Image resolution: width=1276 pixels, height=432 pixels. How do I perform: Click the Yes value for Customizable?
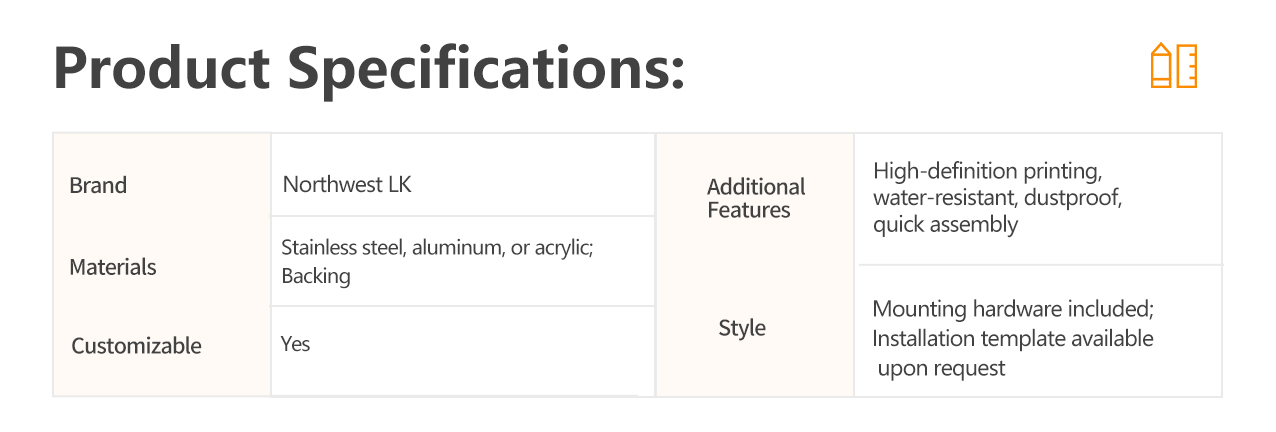296,344
